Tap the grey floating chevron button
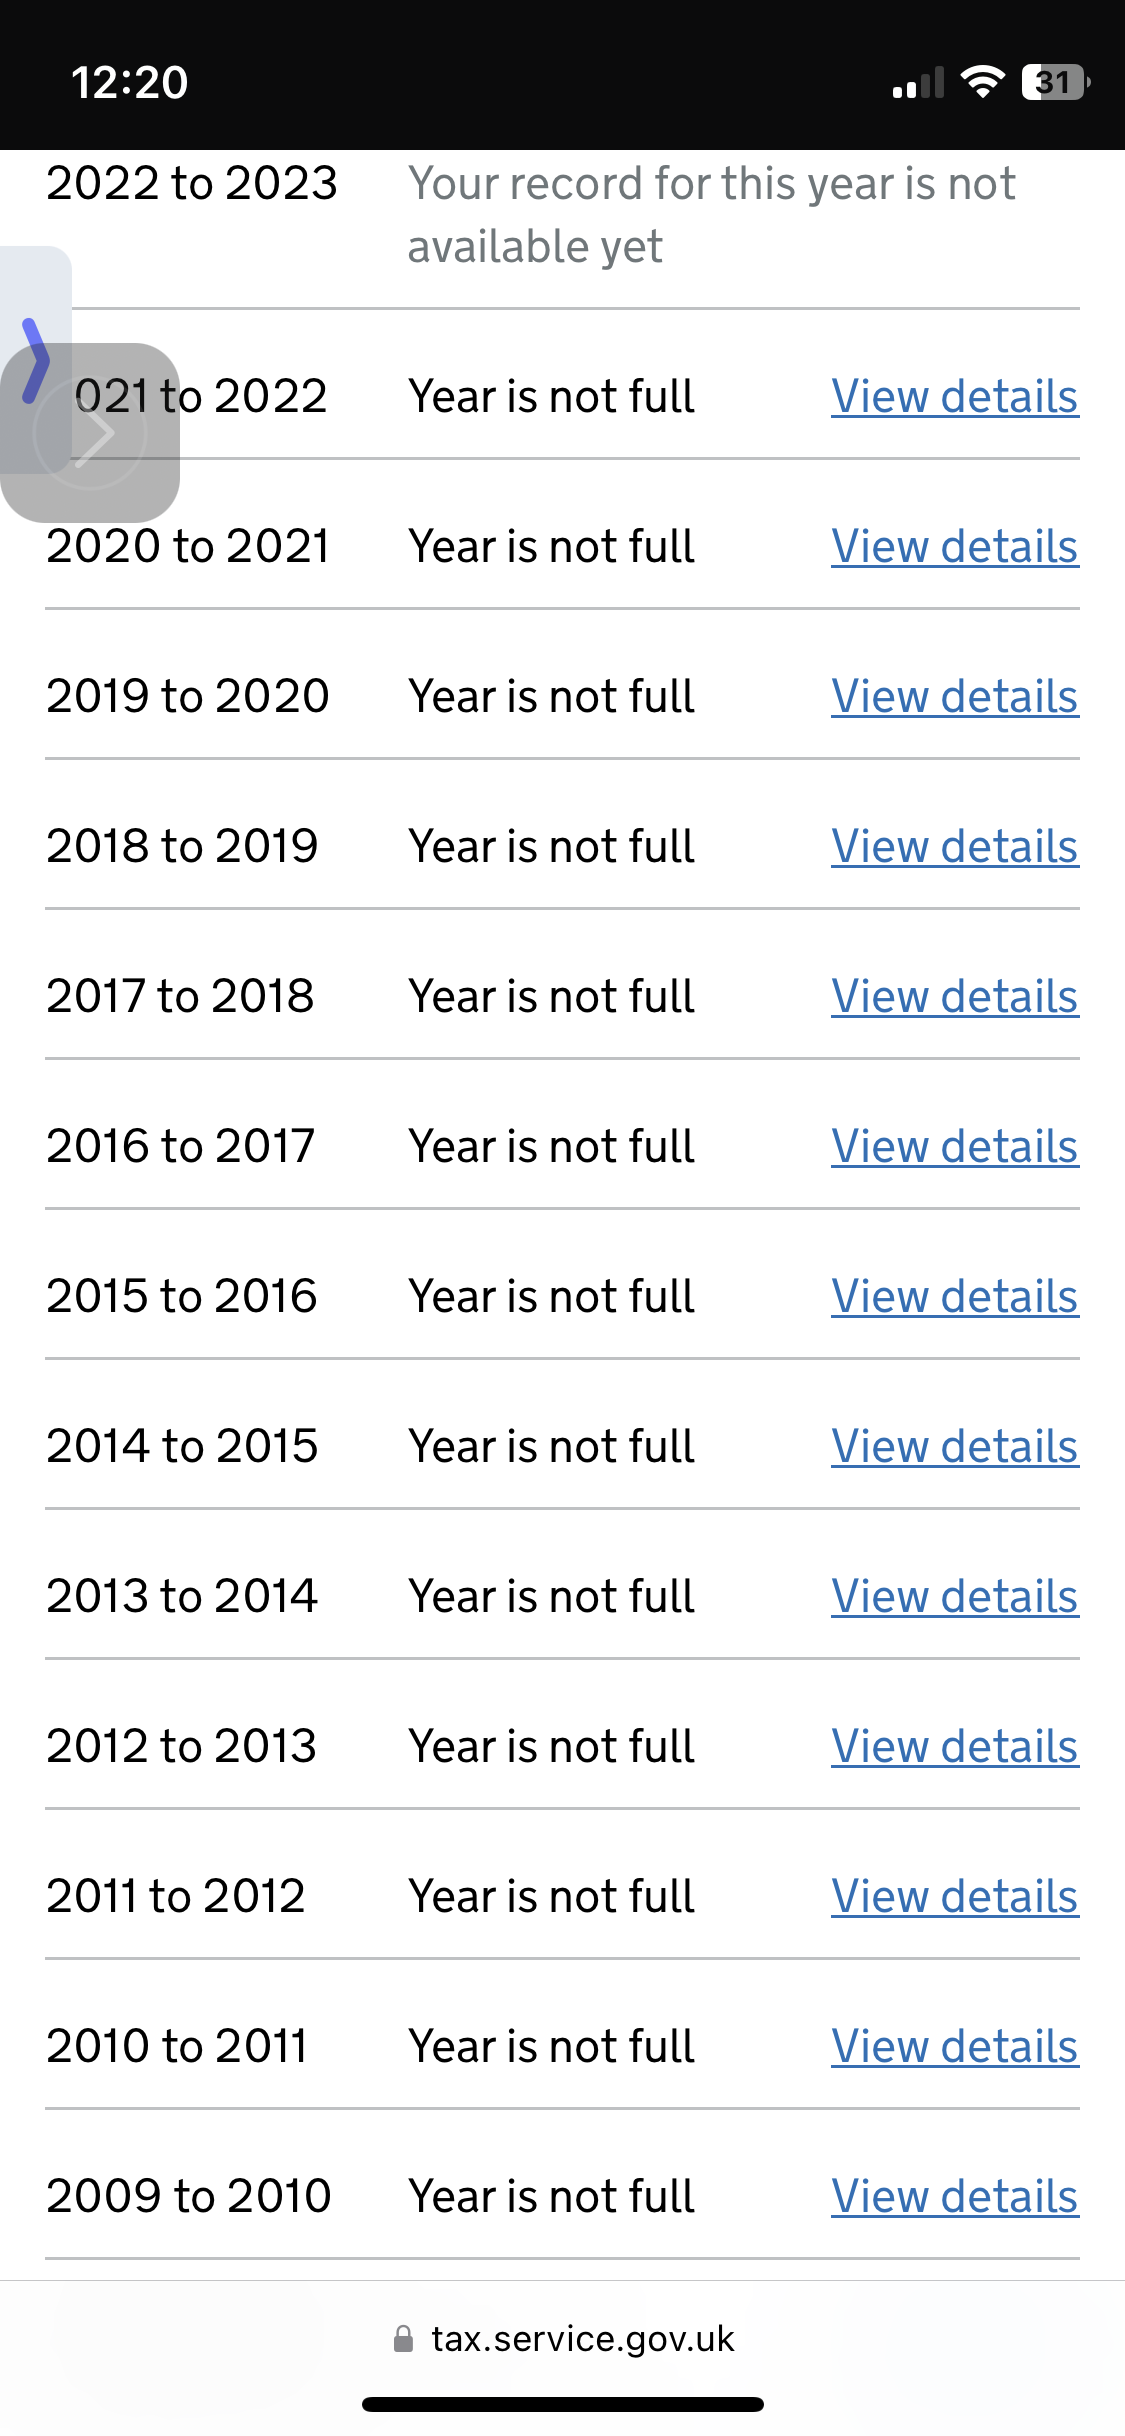 click(x=90, y=433)
